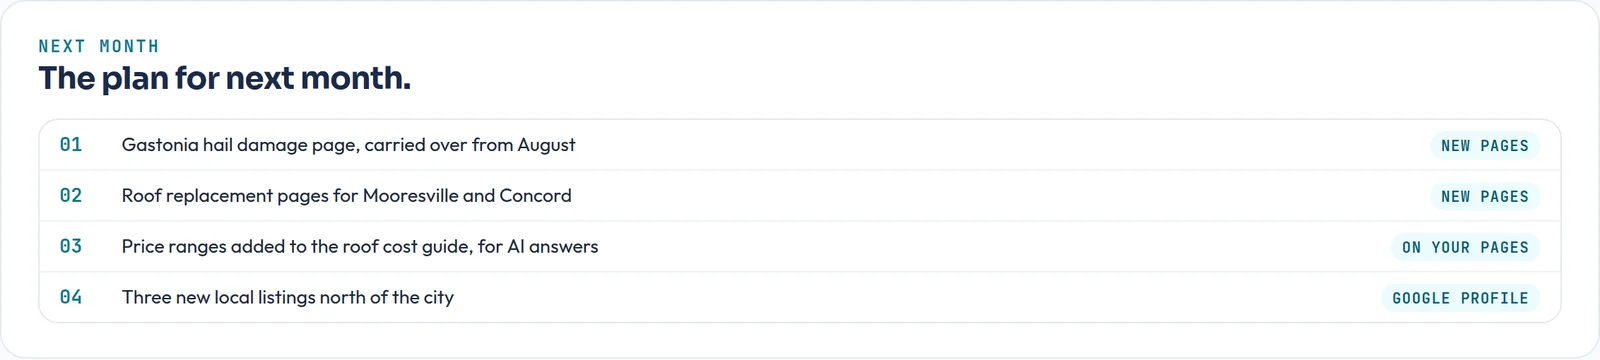Click the word August in row 01
The width and height of the screenshot is (1600, 360).
pos(546,145)
